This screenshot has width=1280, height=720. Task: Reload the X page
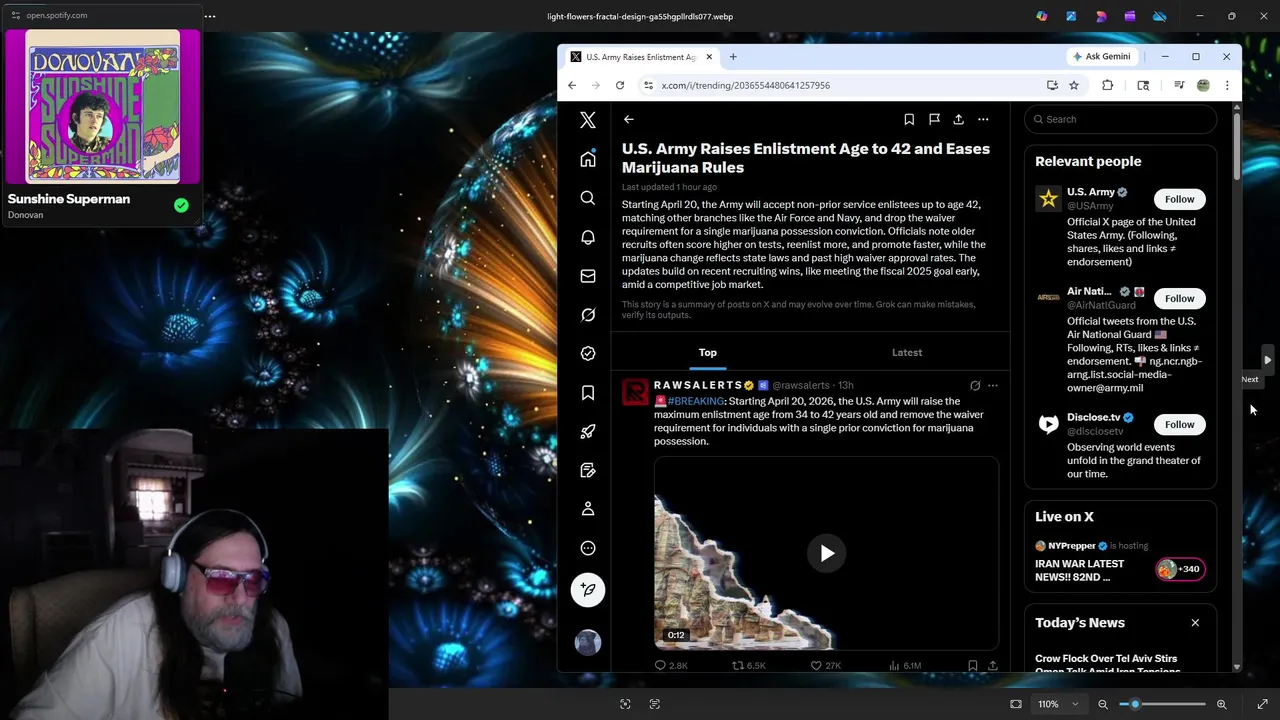pos(620,85)
